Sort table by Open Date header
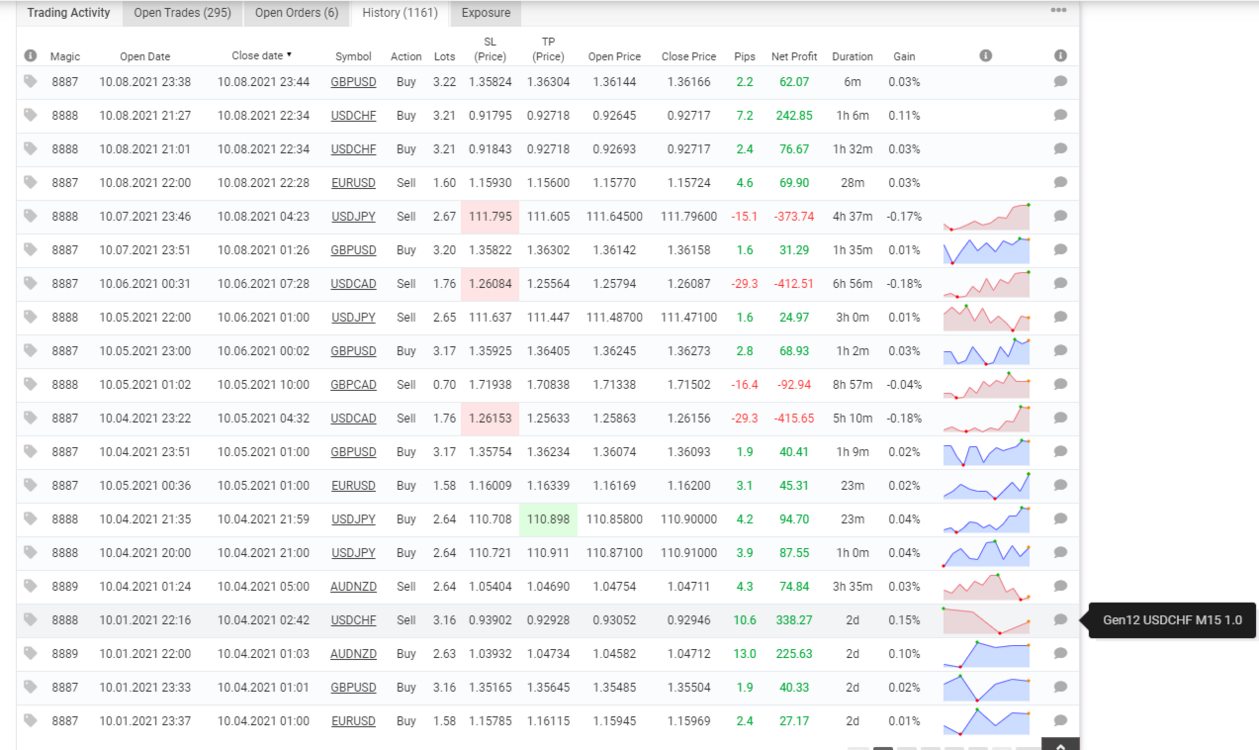This screenshot has height=750, width=1259. pyautogui.click(x=145, y=57)
